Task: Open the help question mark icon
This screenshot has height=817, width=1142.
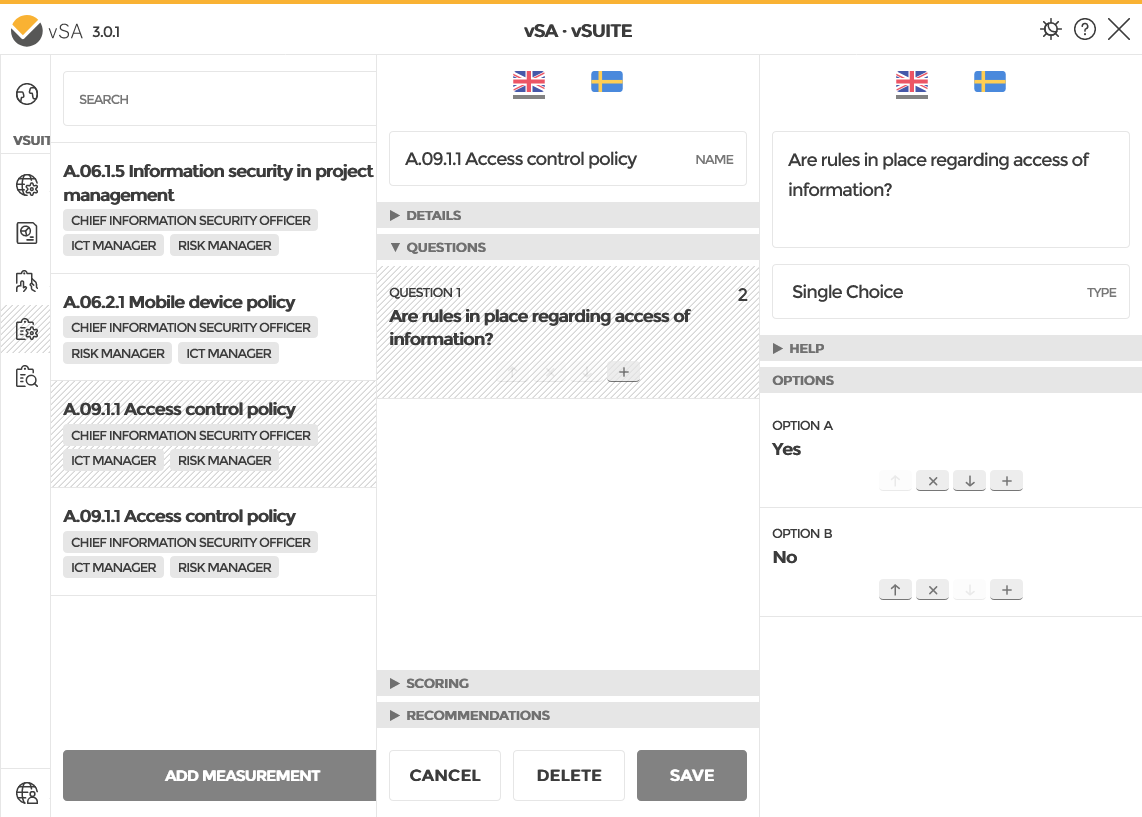Action: click(1085, 29)
